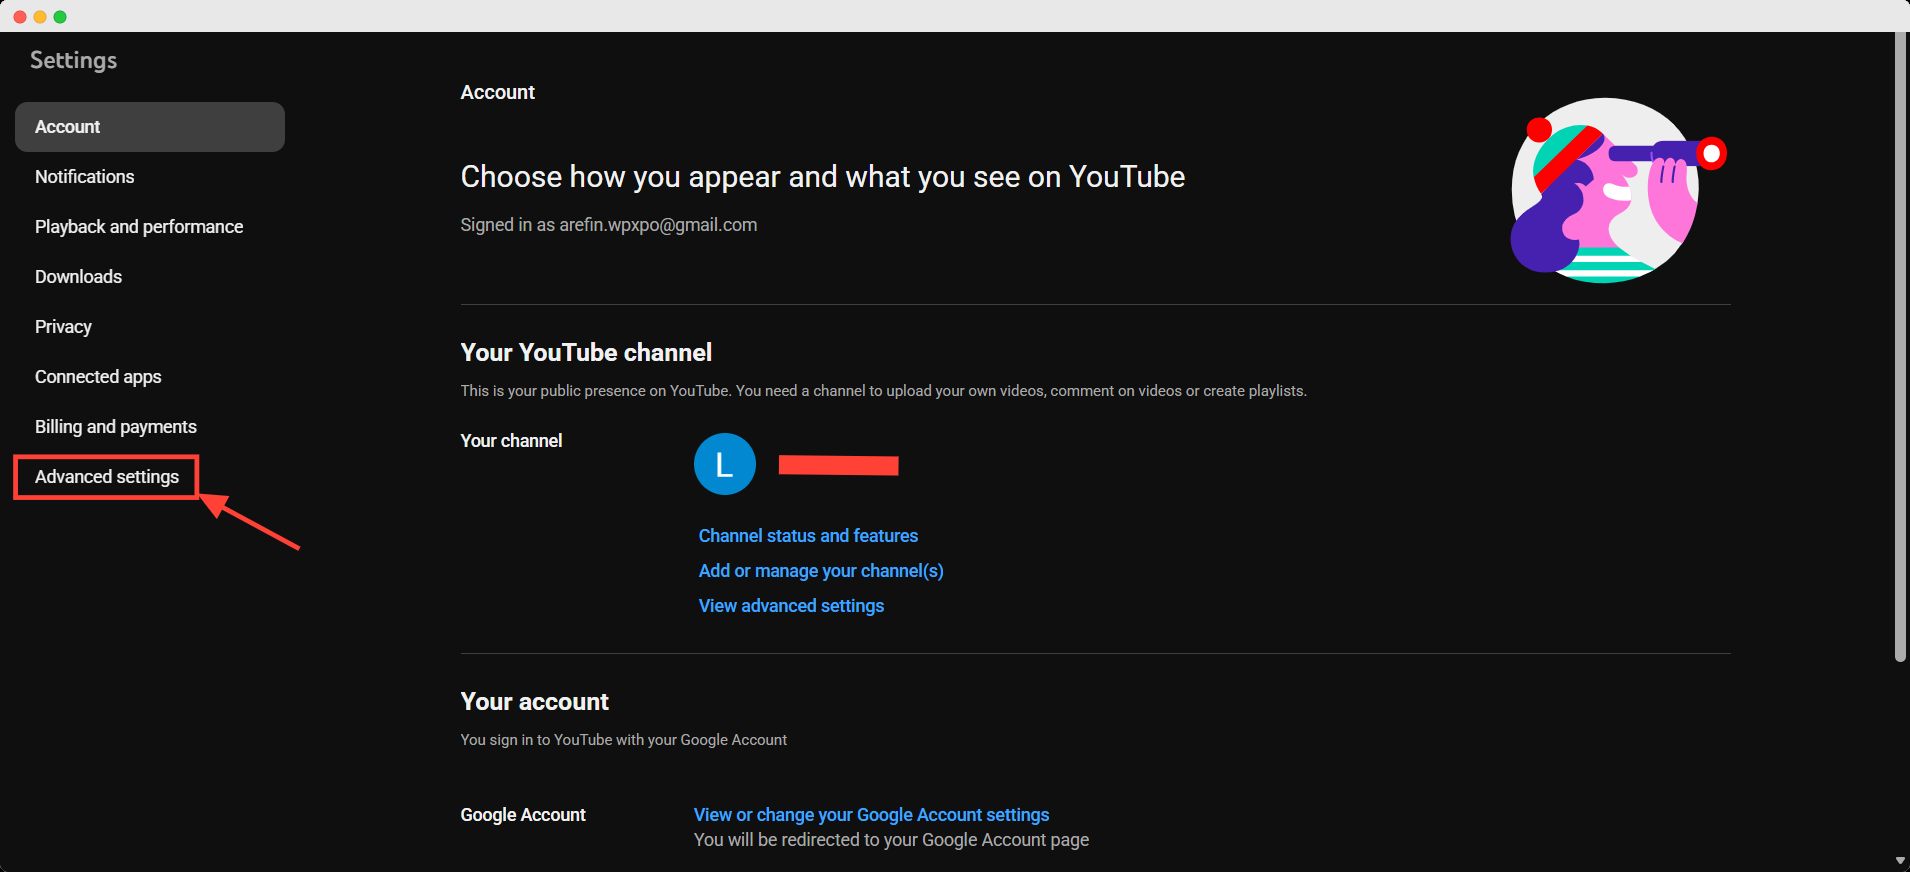Click 'You sign in to YouTube' description

tap(623, 740)
